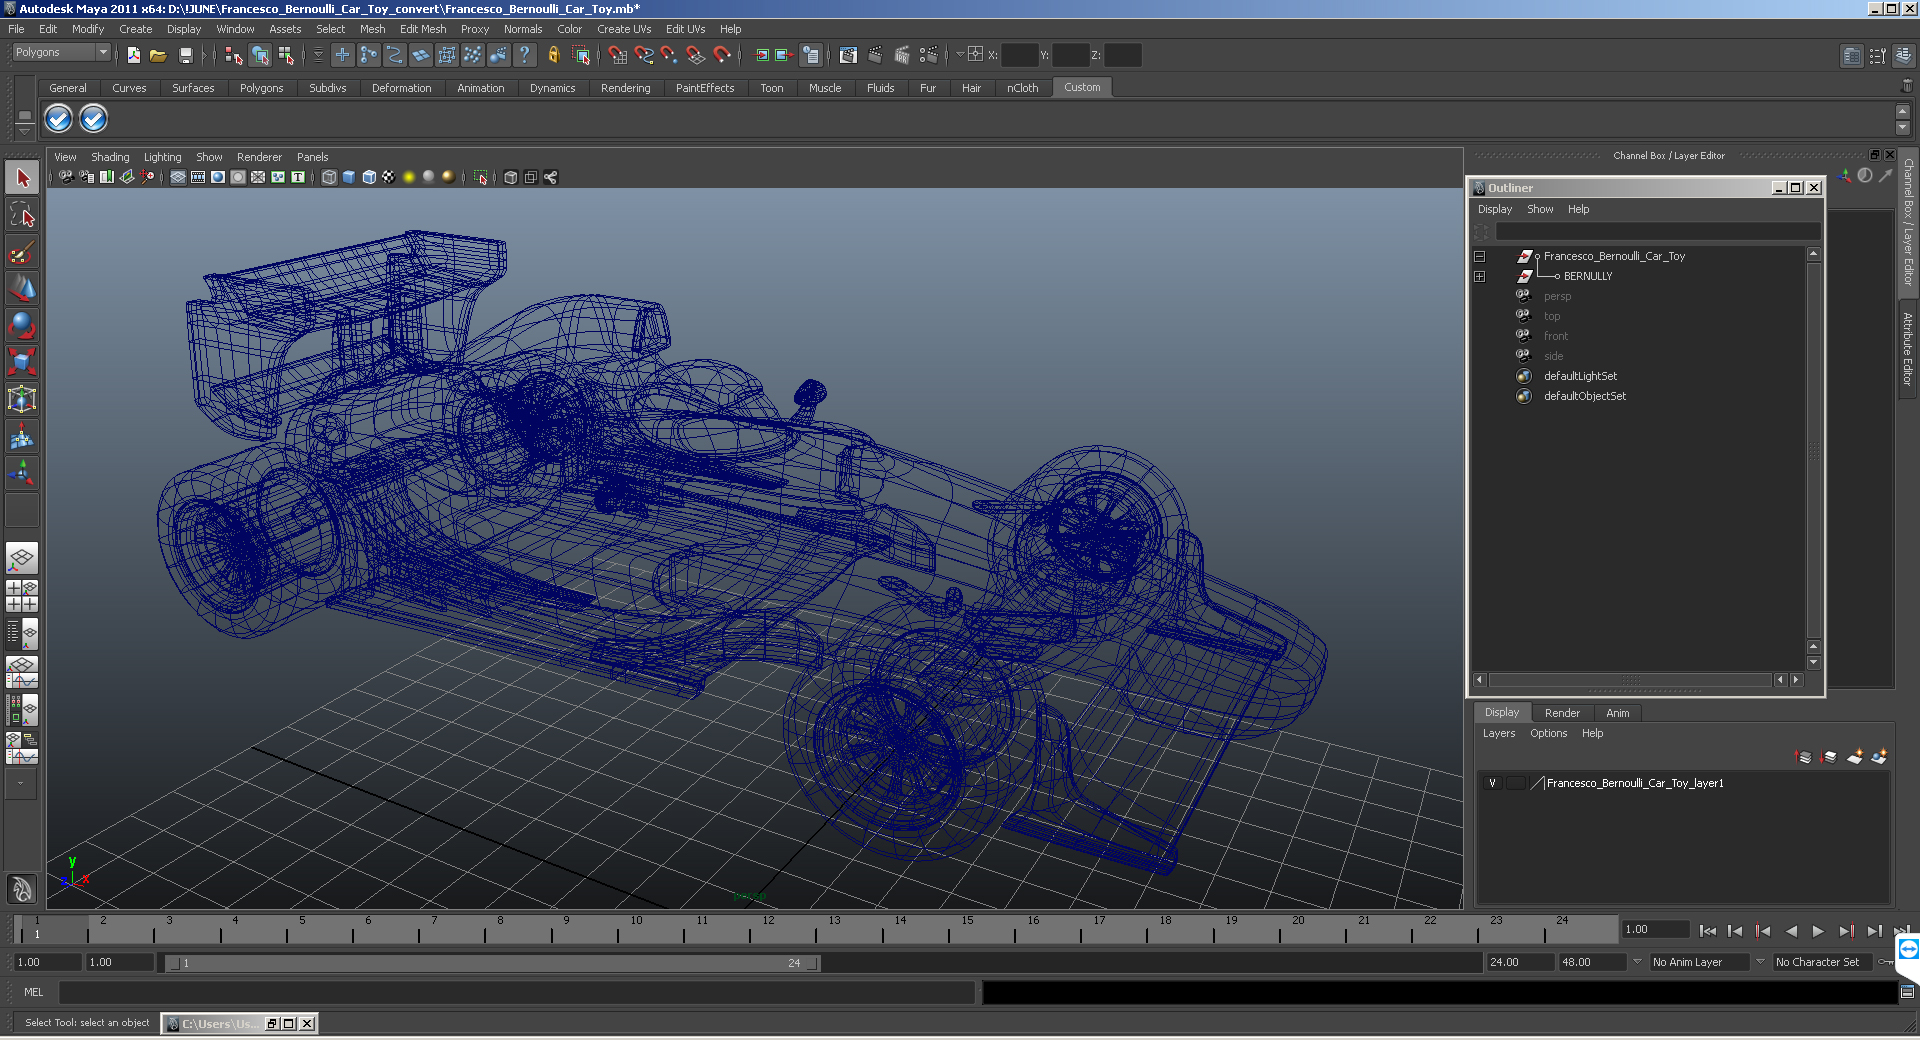Select the persp camera in Outliner
The height and width of the screenshot is (1040, 1920).
(1557, 296)
